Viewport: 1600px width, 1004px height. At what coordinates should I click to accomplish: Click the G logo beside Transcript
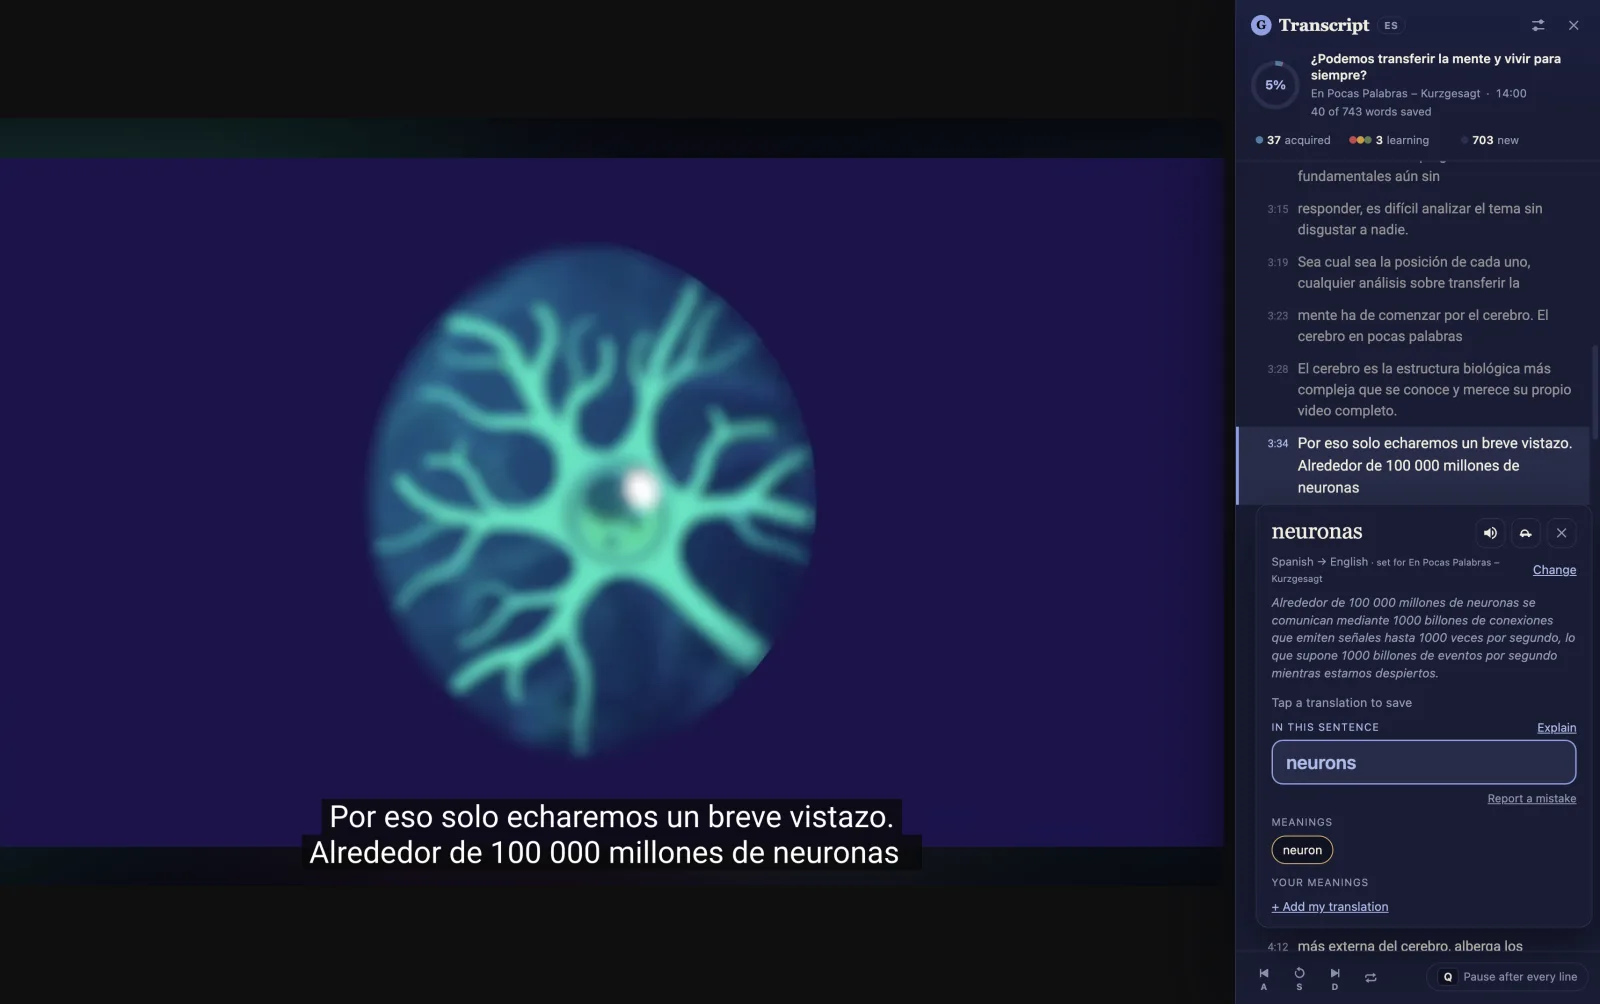click(x=1261, y=25)
